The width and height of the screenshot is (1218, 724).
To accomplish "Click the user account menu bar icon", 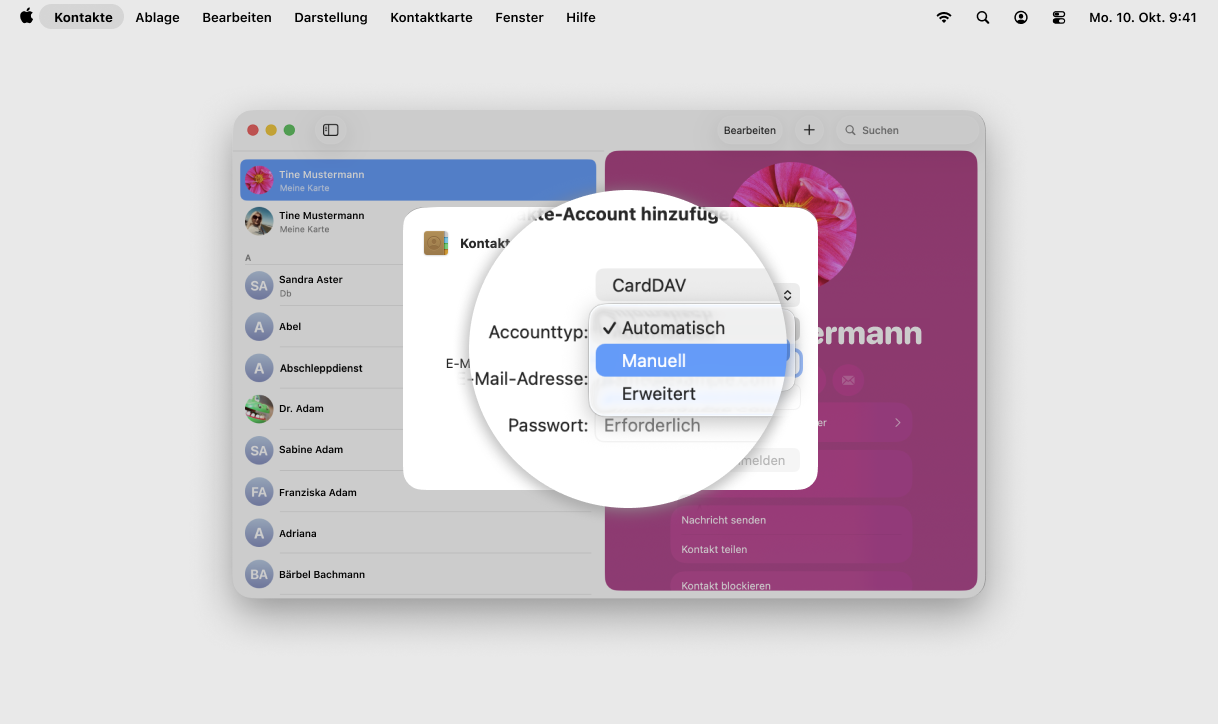I will (x=1020, y=17).
